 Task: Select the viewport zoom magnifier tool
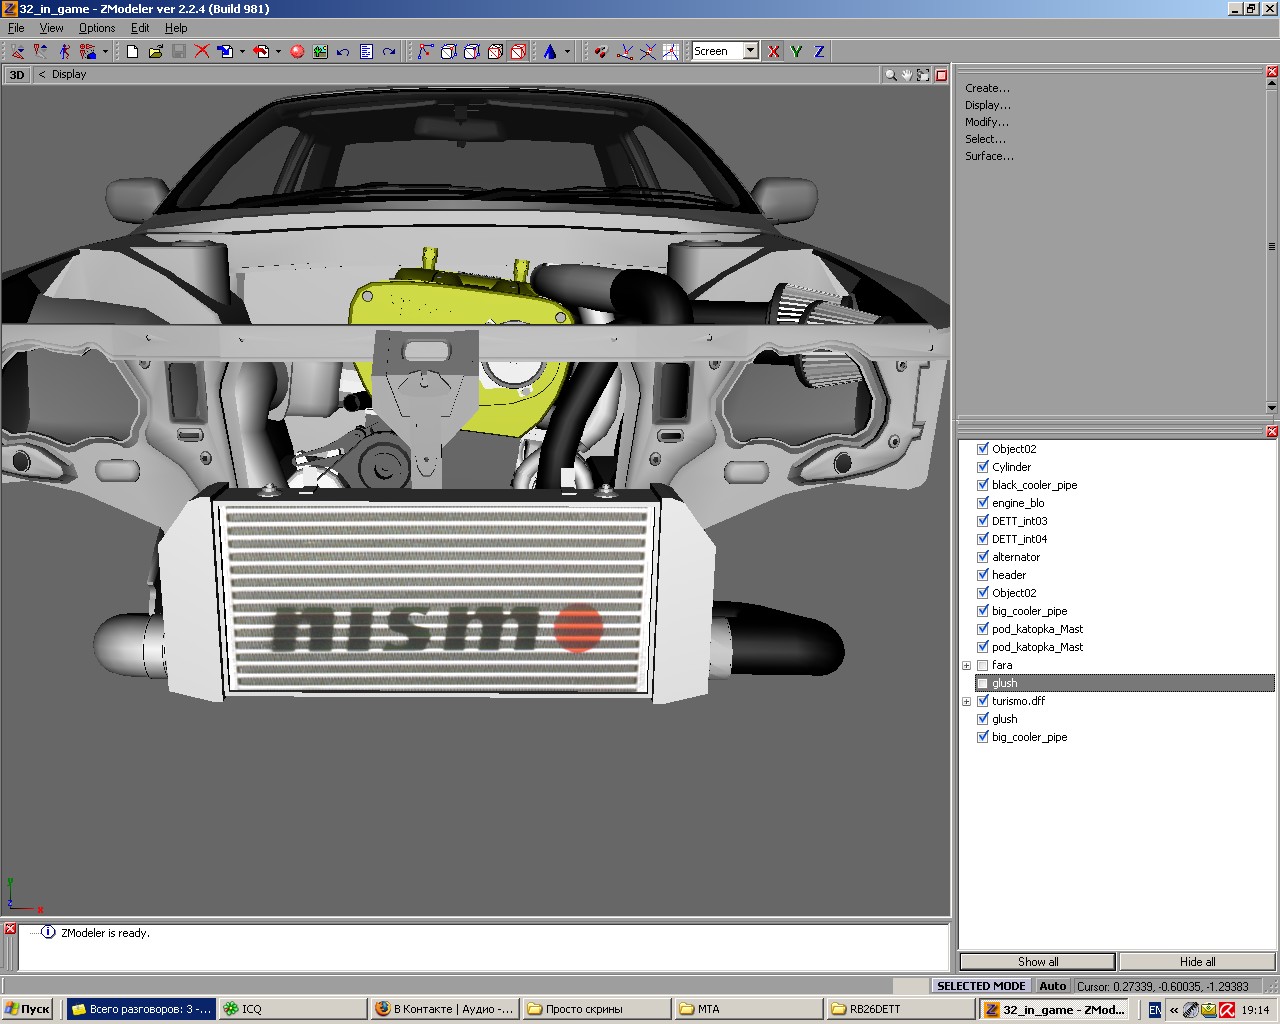(890, 75)
